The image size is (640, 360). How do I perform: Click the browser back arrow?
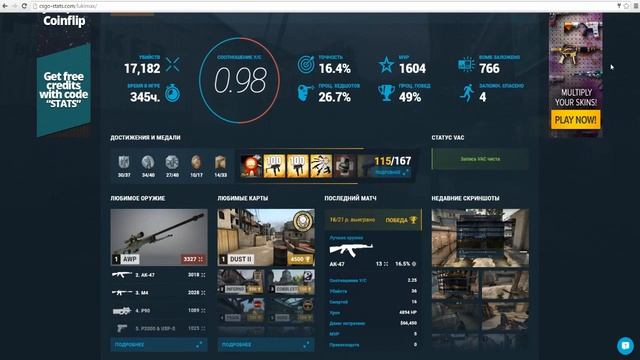tap(4, 6)
